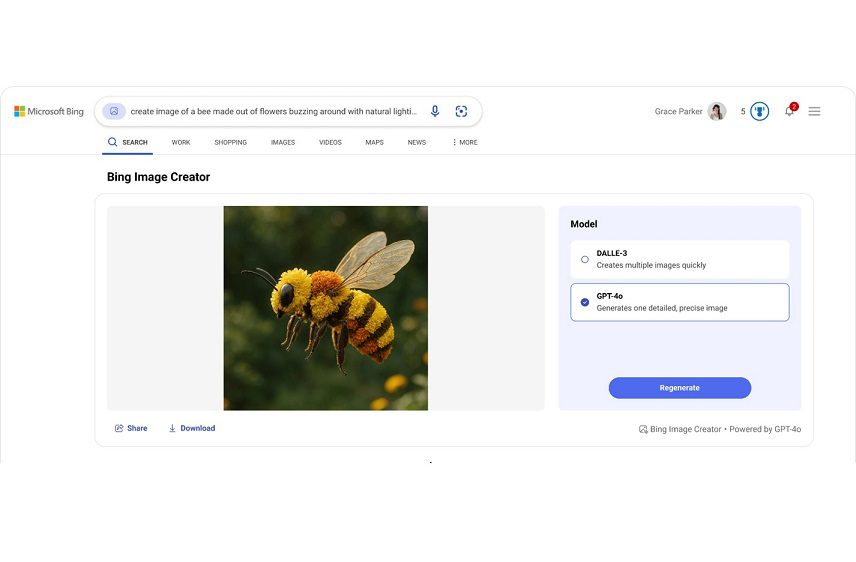Go to the Videos tab
This screenshot has width=856, height=562.
(330, 143)
